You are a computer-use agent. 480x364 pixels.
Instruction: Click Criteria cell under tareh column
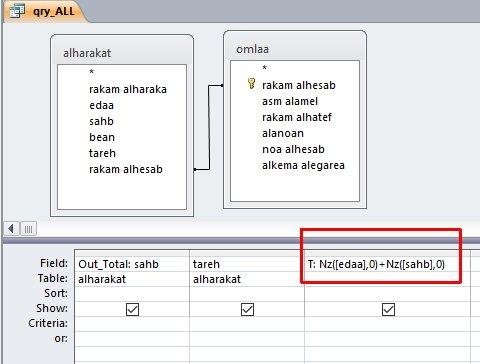247,324
